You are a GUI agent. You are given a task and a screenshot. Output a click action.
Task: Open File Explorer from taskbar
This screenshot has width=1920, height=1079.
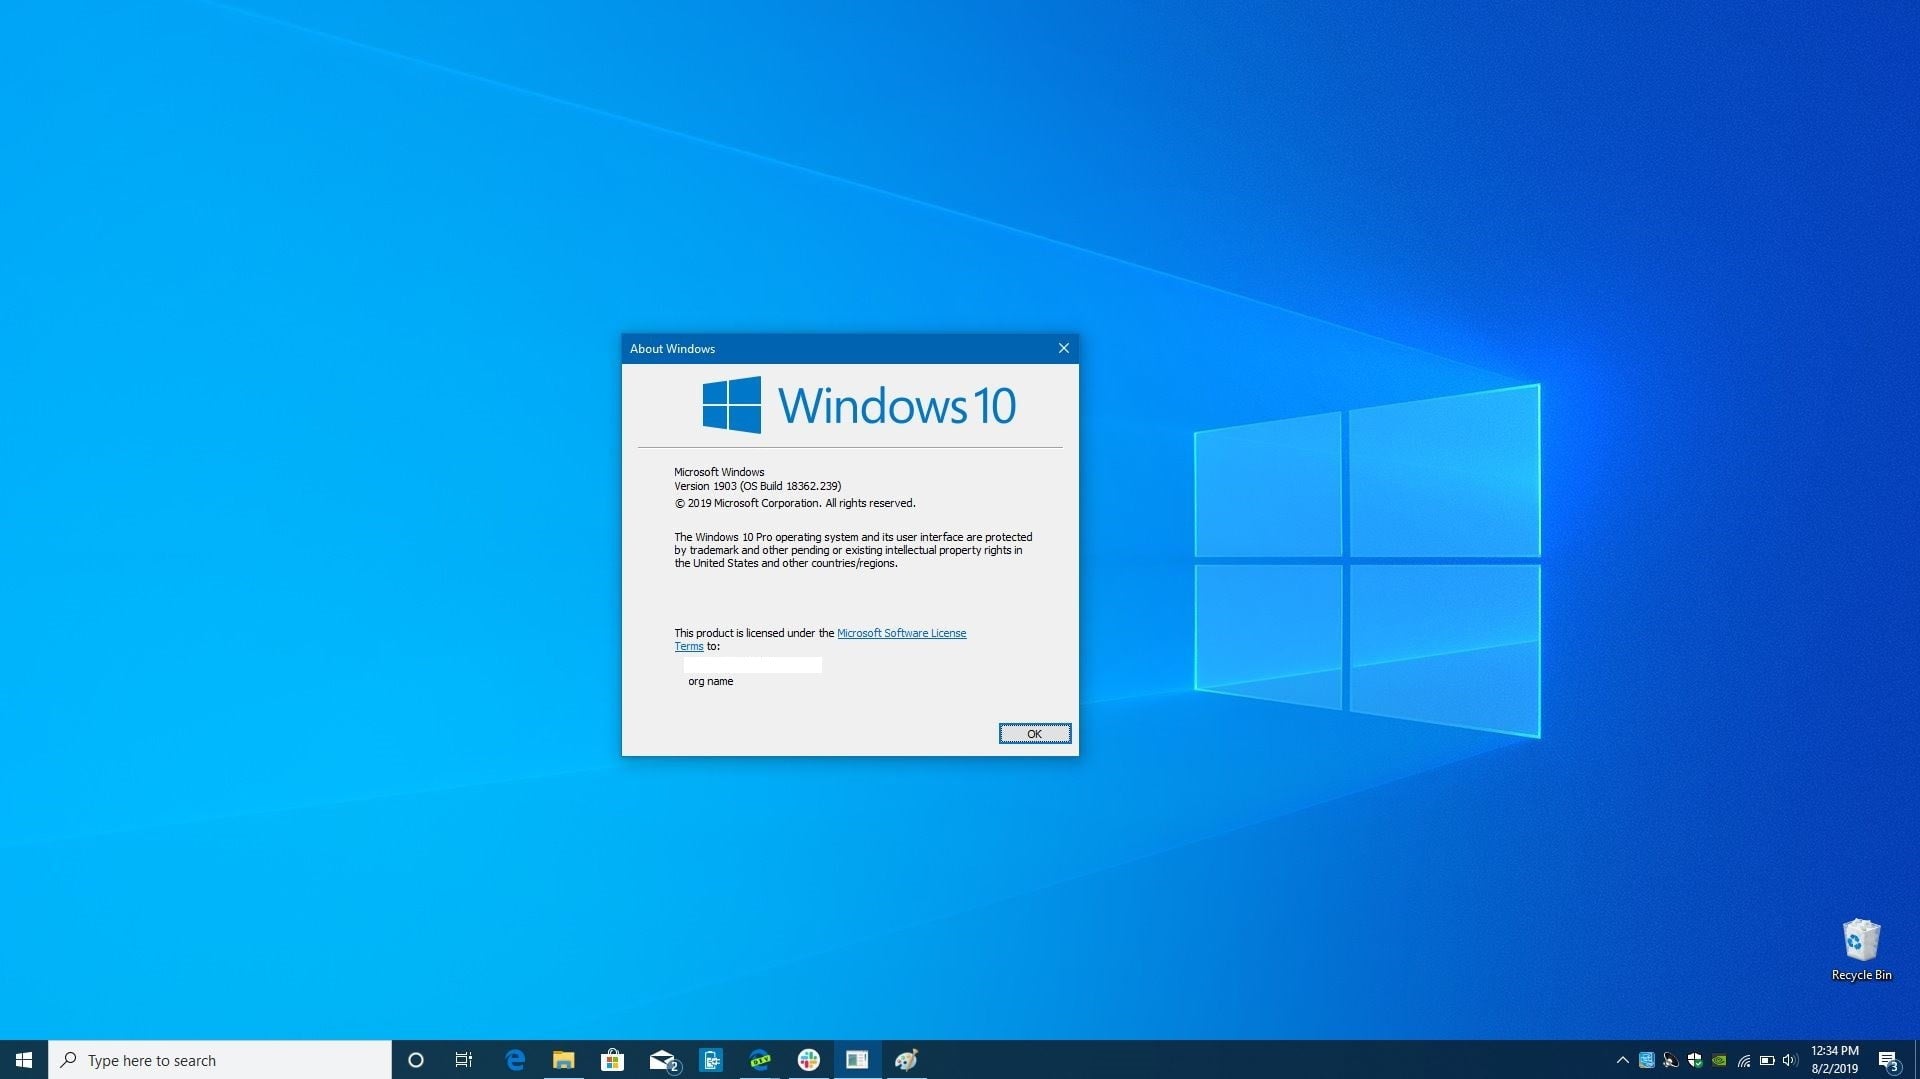point(564,1060)
